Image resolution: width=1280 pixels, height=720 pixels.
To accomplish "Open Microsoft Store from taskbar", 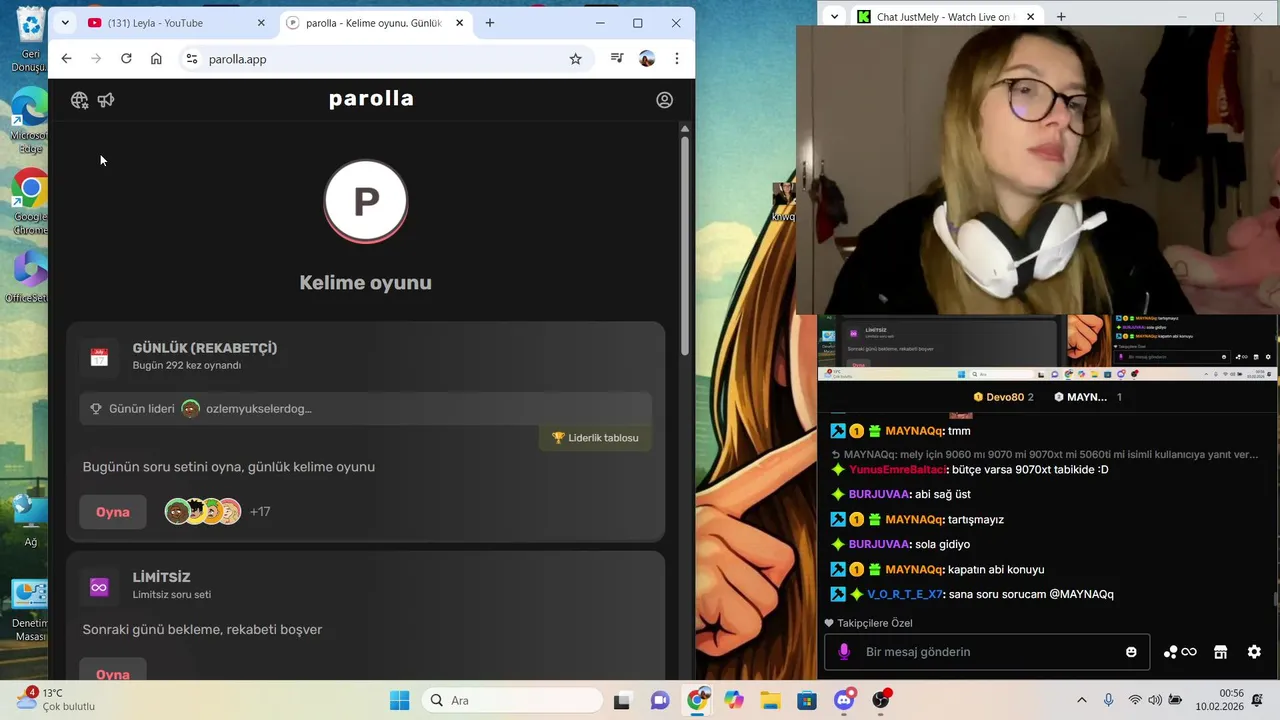I will [x=807, y=700].
